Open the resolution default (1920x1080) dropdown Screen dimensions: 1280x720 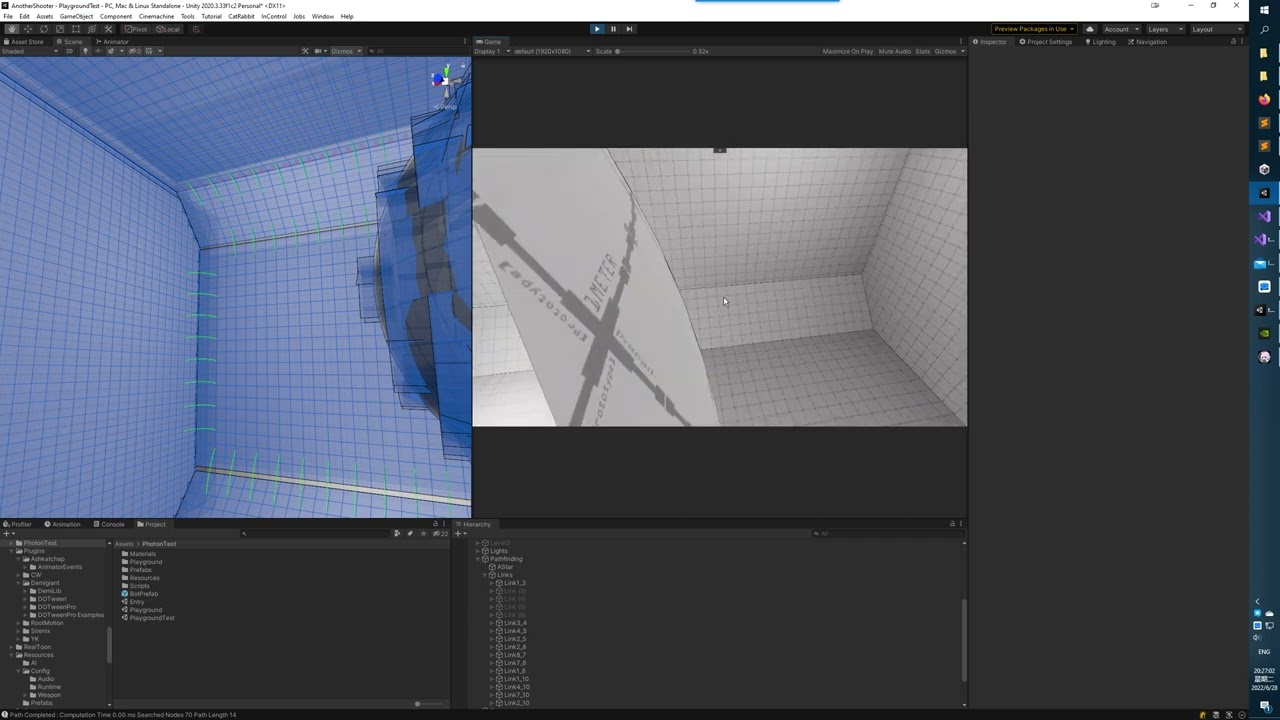point(552,51)
